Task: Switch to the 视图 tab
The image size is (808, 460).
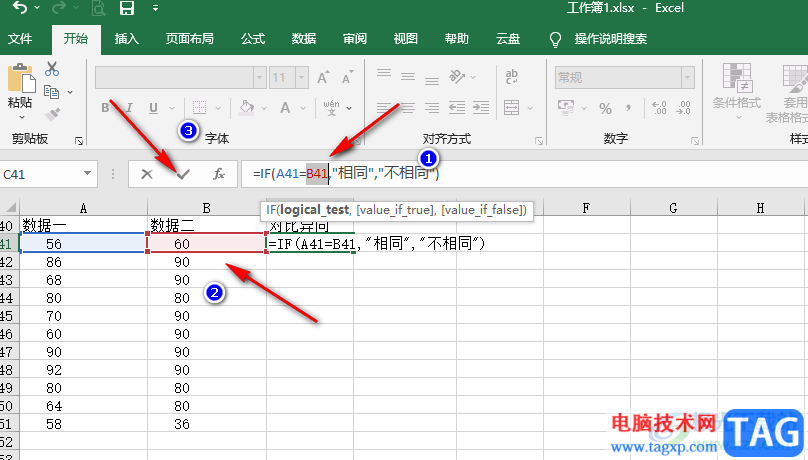Action: tap(406, 39)
